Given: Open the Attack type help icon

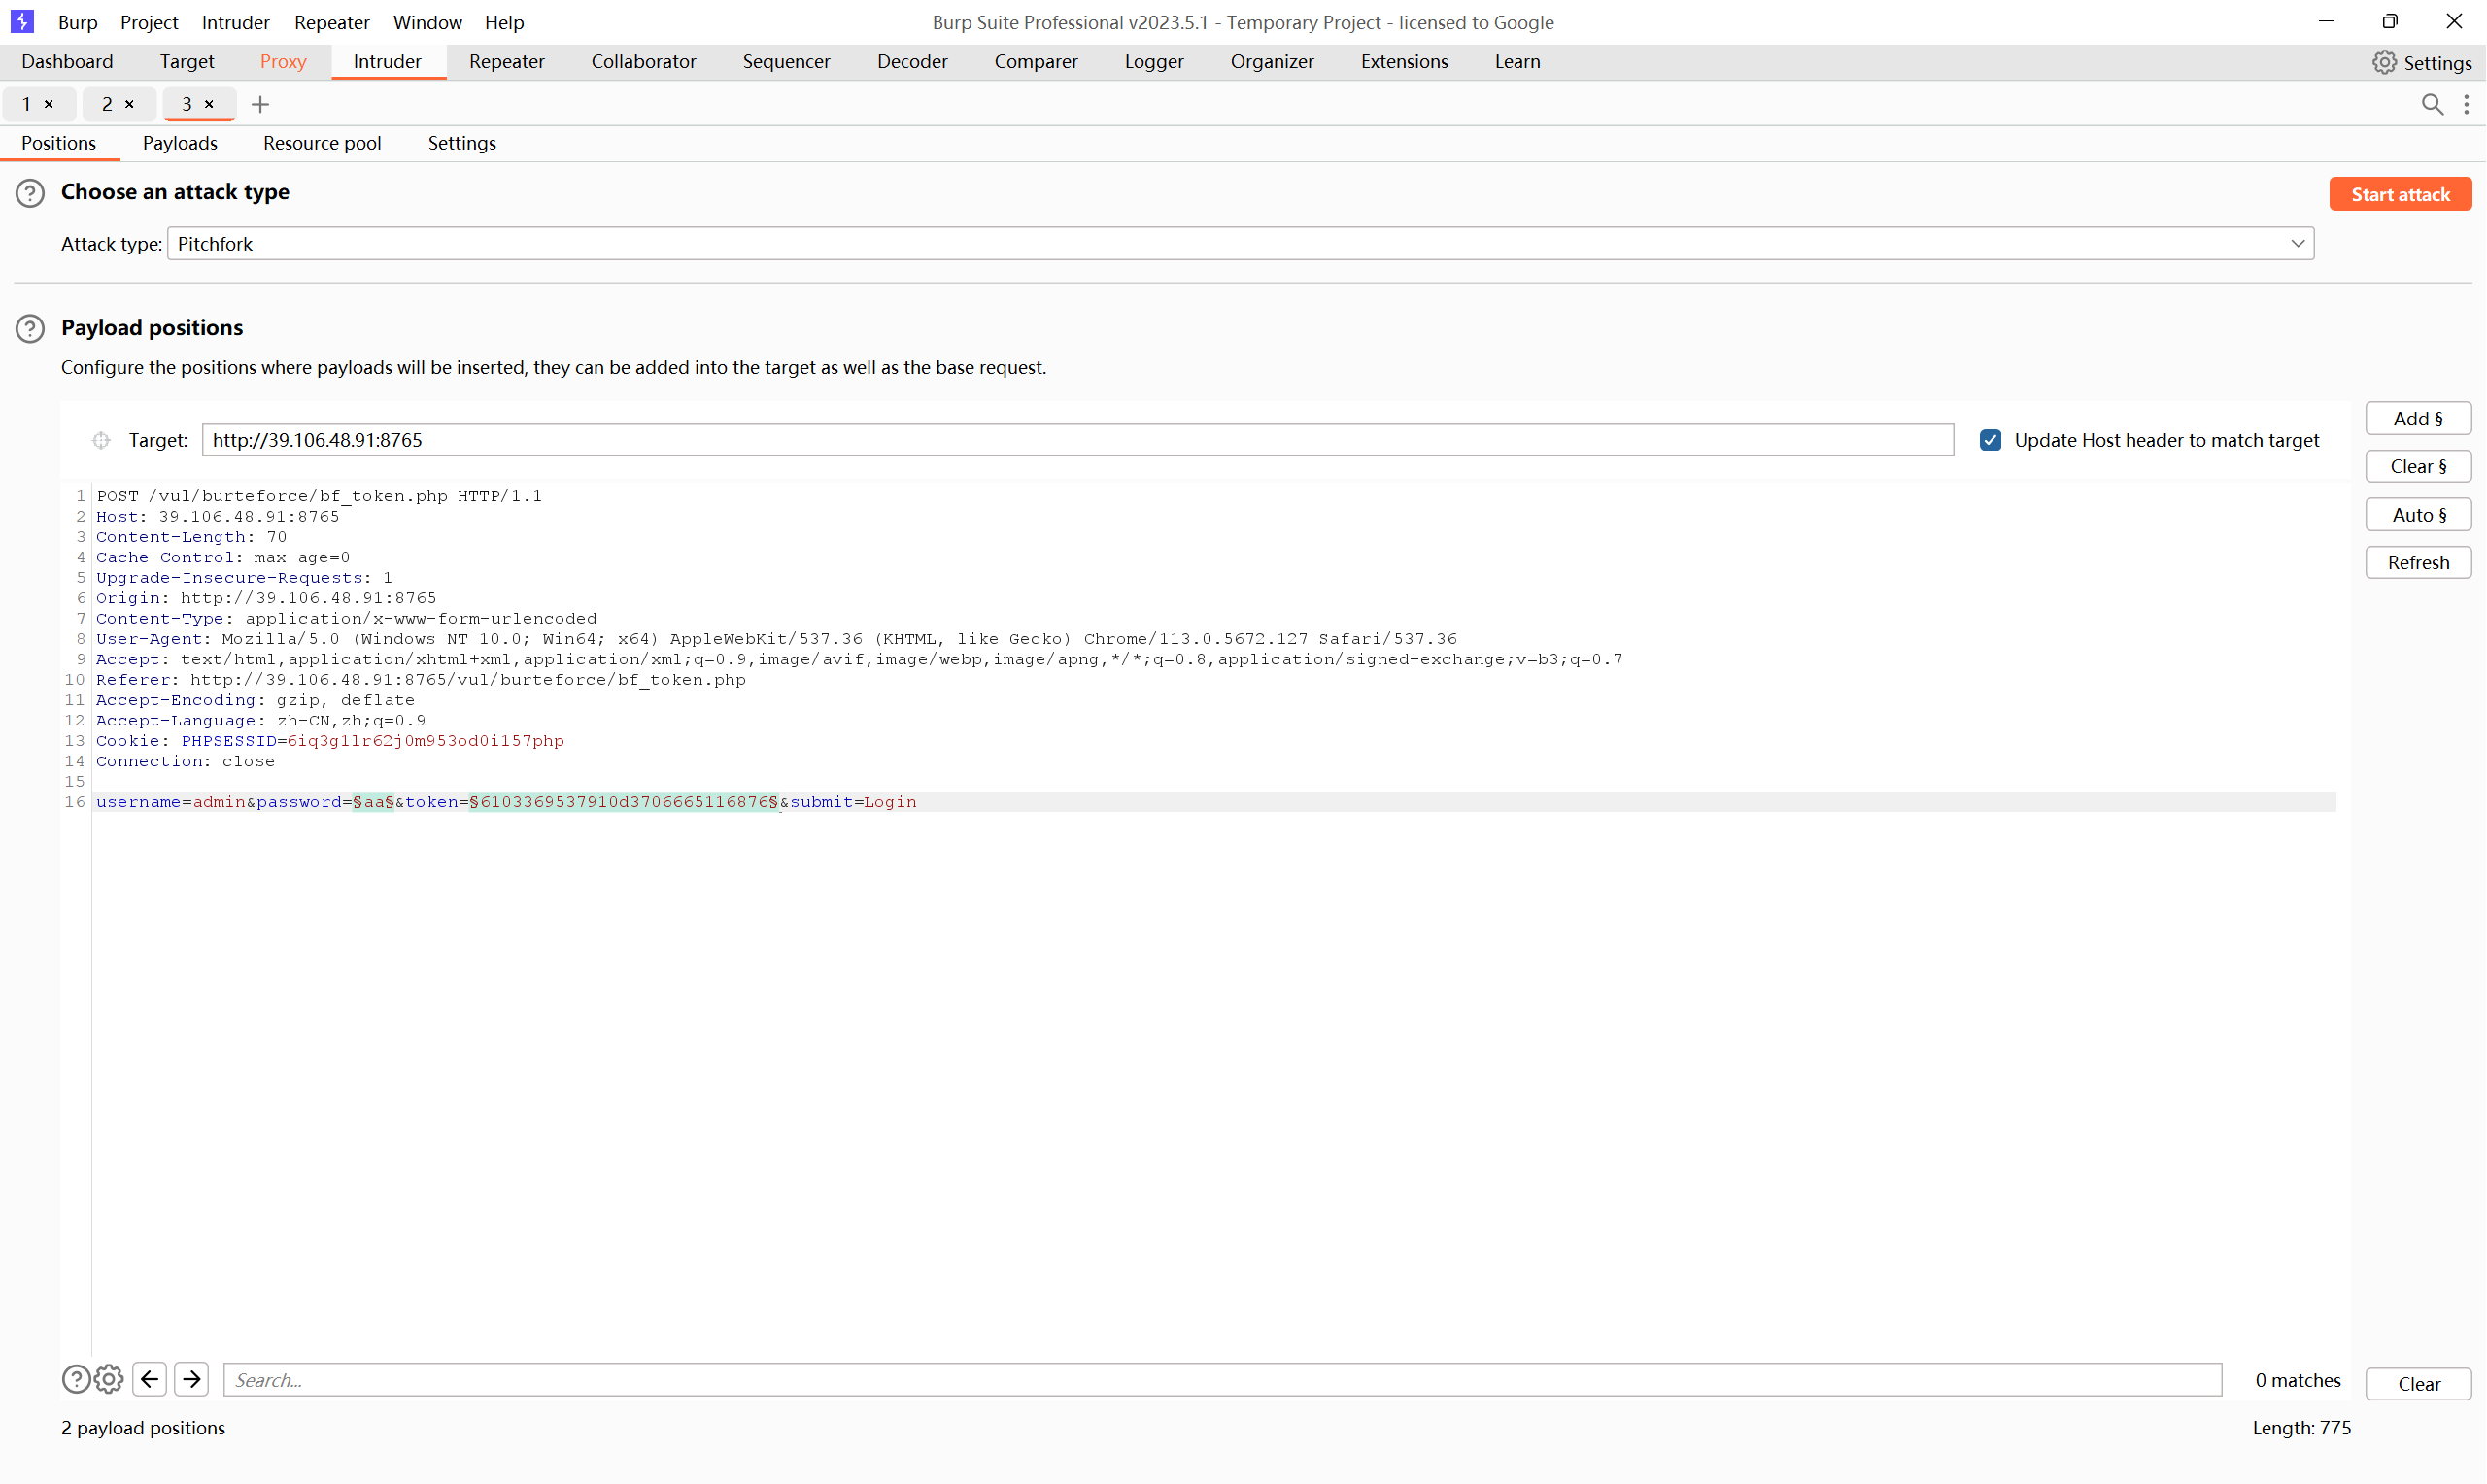Looking at the screenshot, I should [x=30, y=192].
